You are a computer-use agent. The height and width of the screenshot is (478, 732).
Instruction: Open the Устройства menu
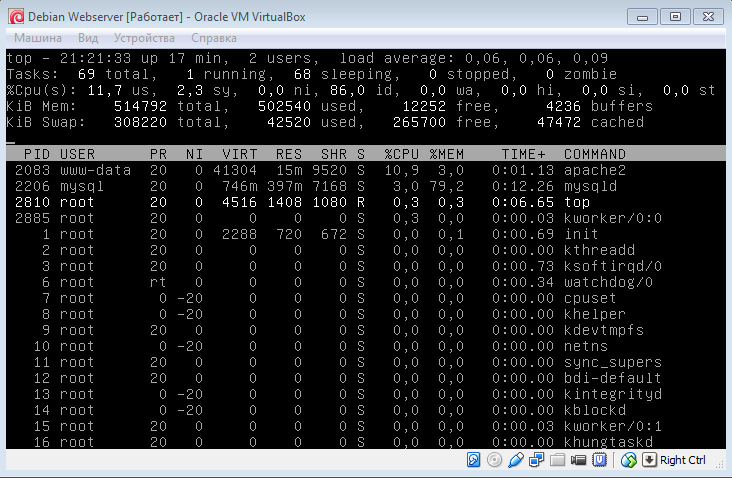pos(144,38)
